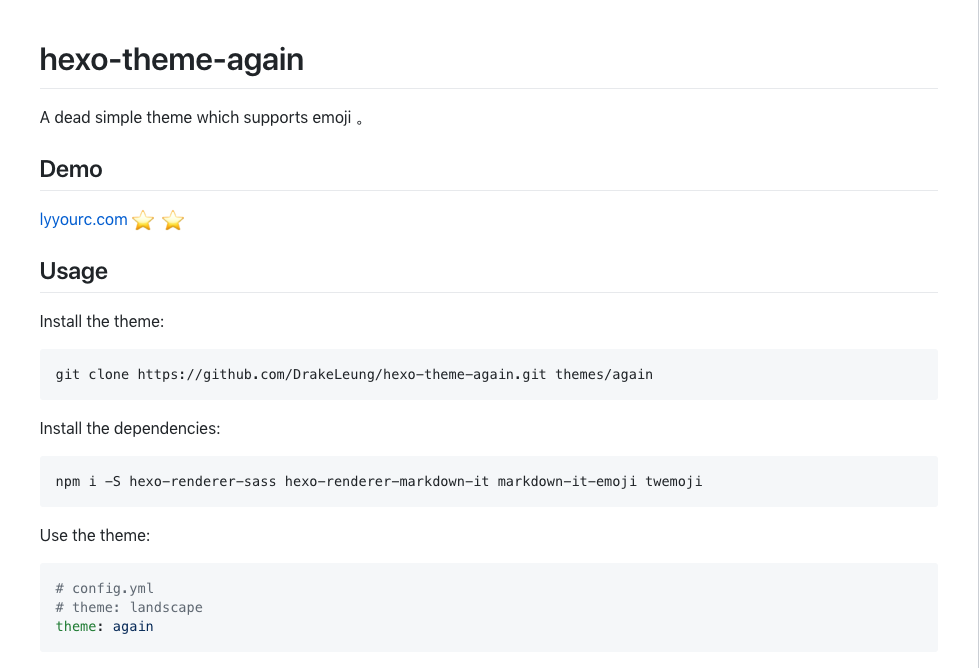Click the Usage section heading
The height and width of the screenshot is (668, 979).
point(73,271)
